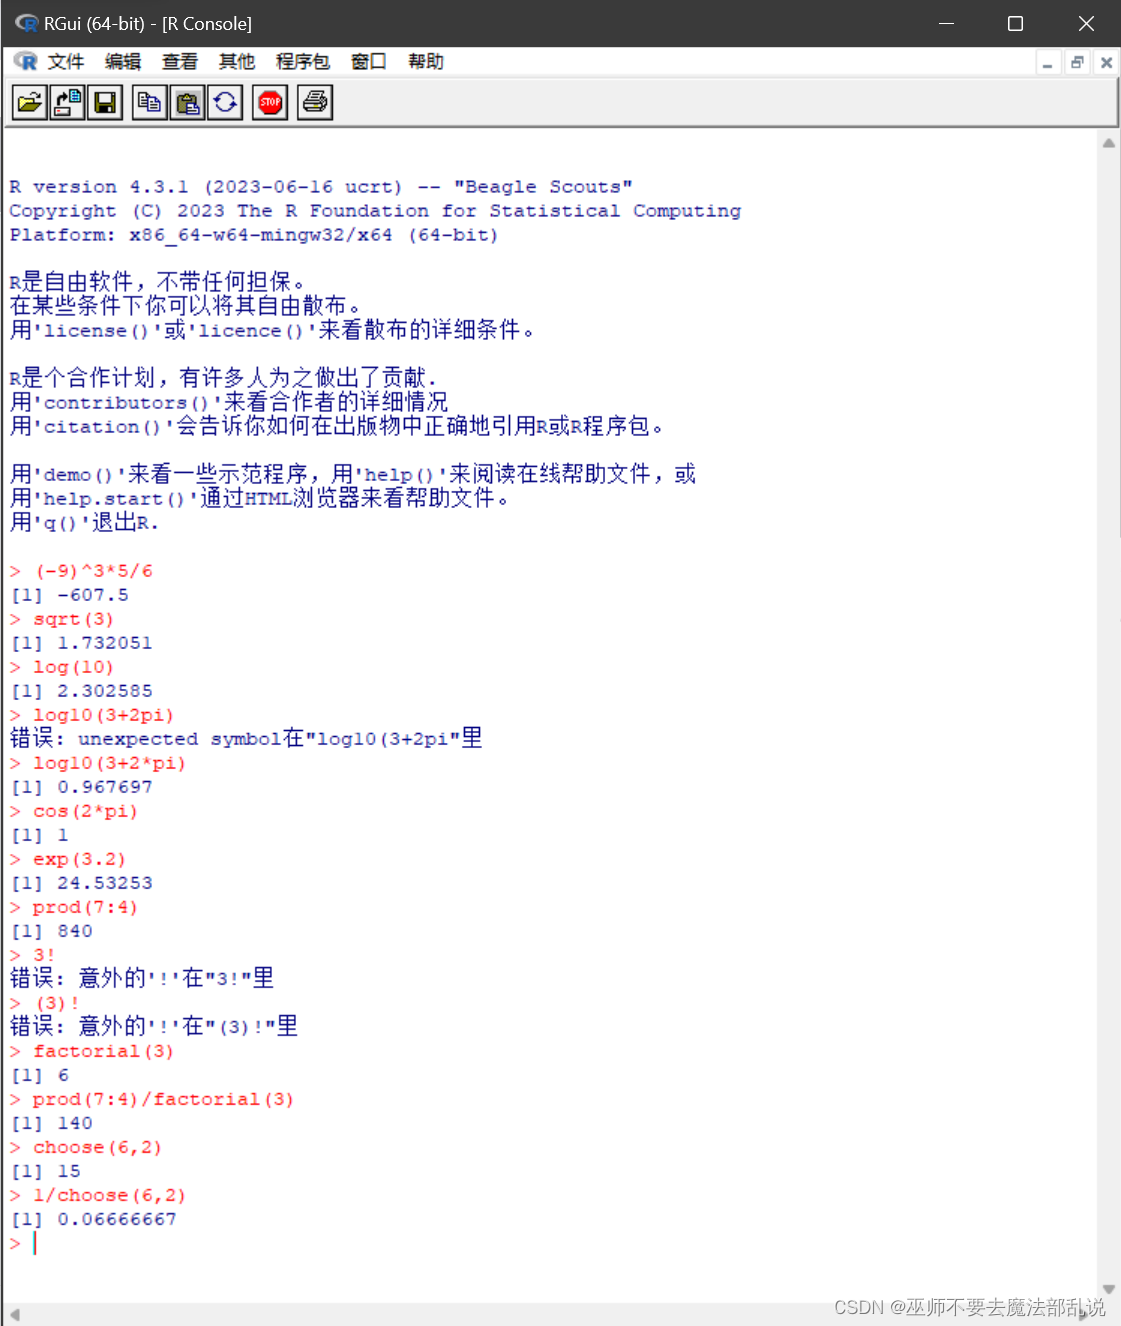1121x1326 pixels.
Task: Click the result '0.967697'
Action: (105, 787)
